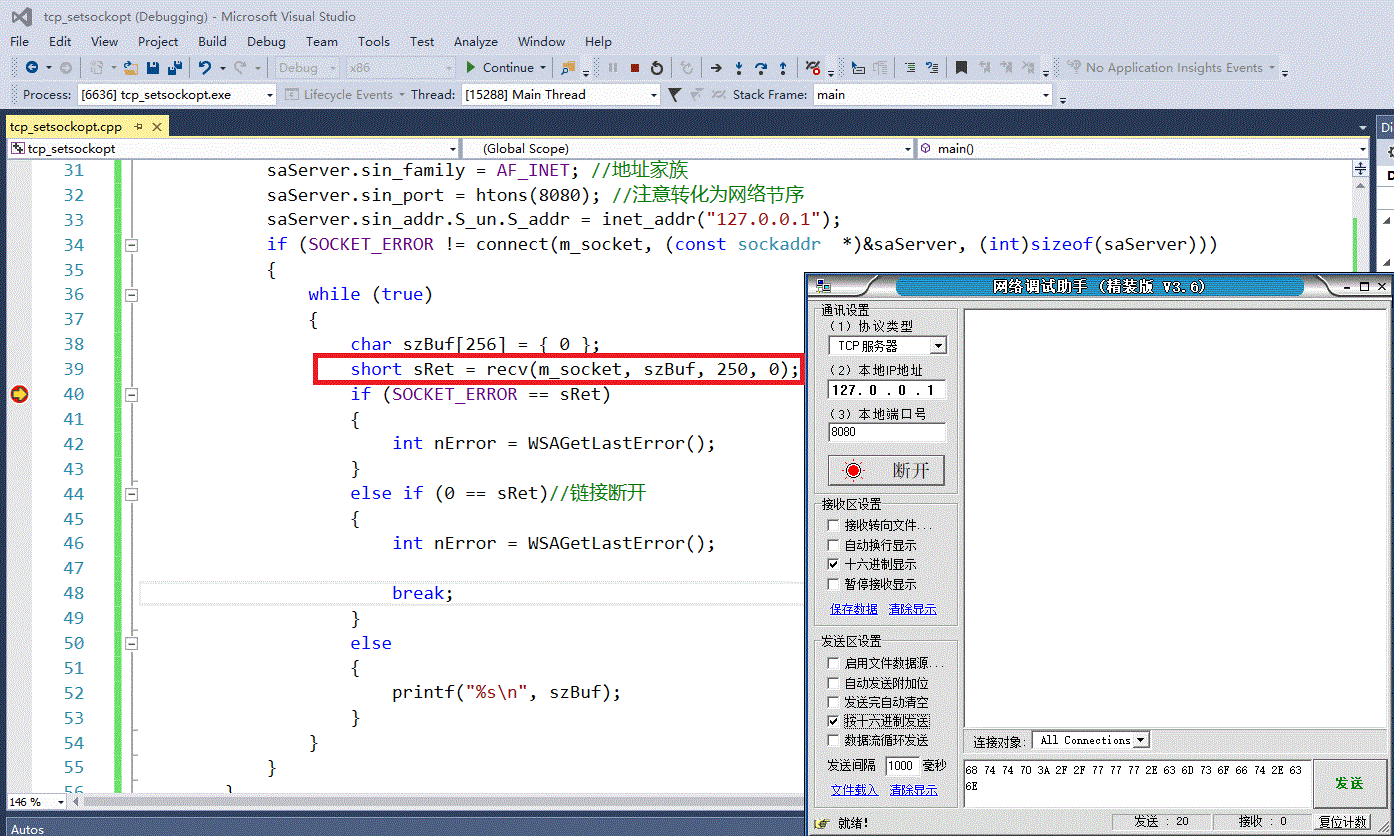
Task: Enable 启用文件数据源 checkbox
Action: click(x=833, y=663)
